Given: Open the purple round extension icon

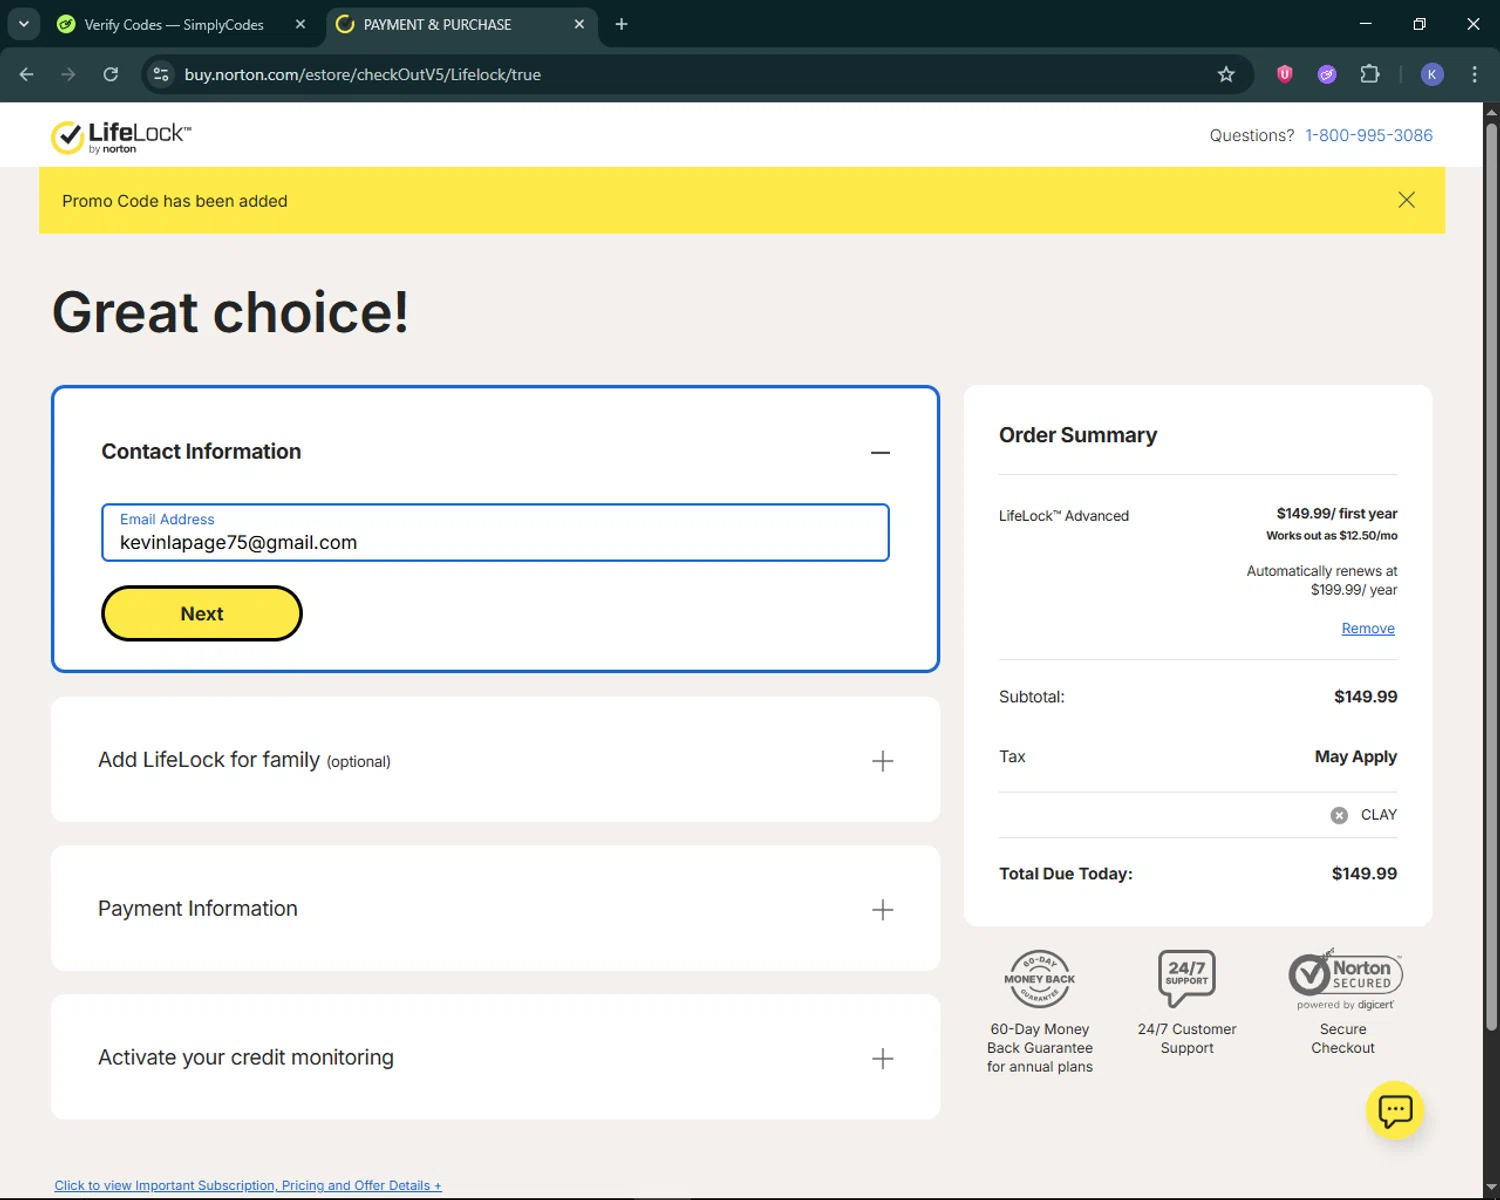Looking at the screenshot, I should (x=1327, y=74).
